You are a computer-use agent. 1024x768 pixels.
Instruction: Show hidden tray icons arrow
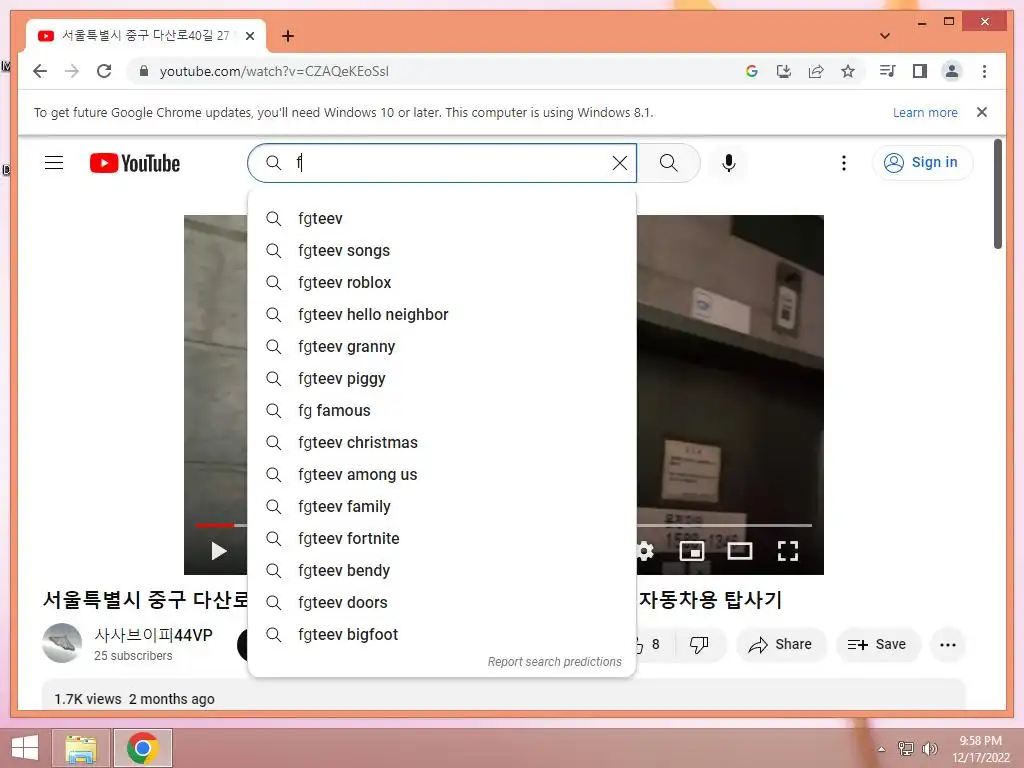(882, 749)
